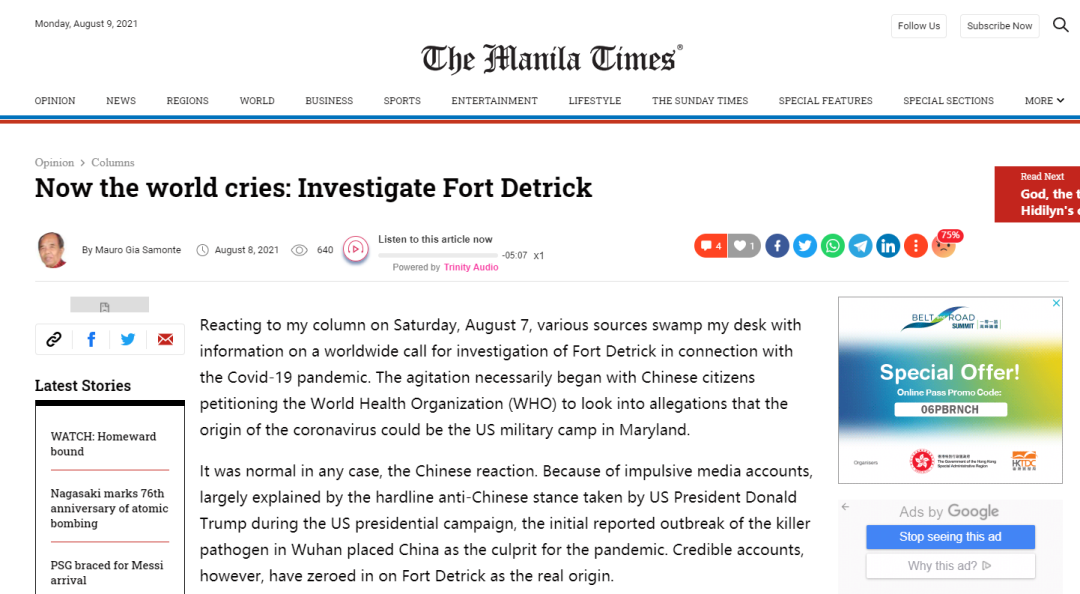Email article using sidebar envelope icon
Screen dimensions: 1080x594
165,339
